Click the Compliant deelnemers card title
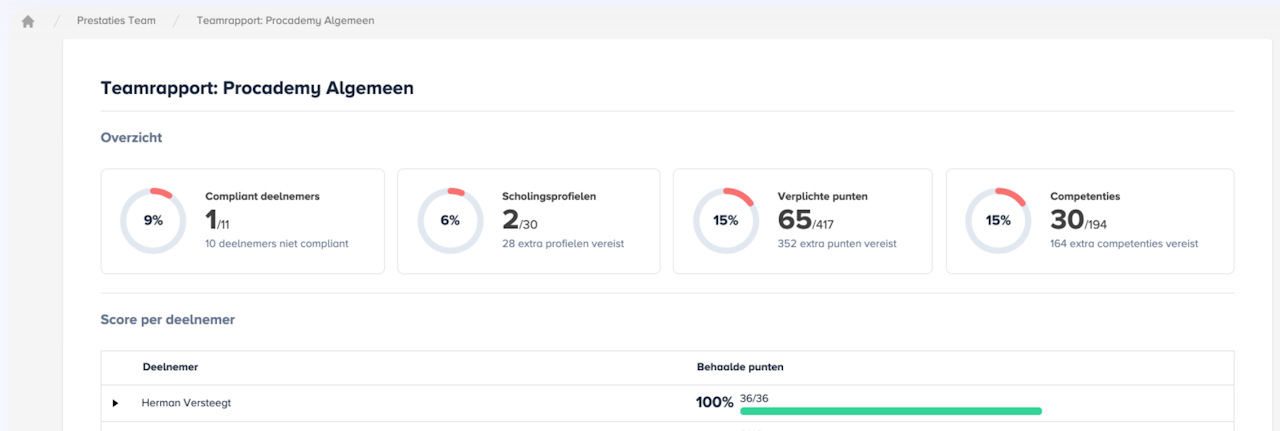1280x431 pixels. click(x=262, y=197)
